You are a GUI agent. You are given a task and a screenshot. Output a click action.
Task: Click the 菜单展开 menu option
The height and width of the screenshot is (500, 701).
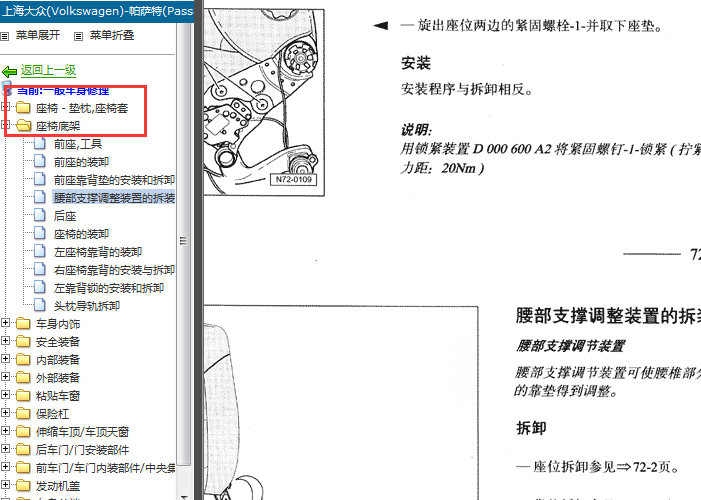coord(38,35)
